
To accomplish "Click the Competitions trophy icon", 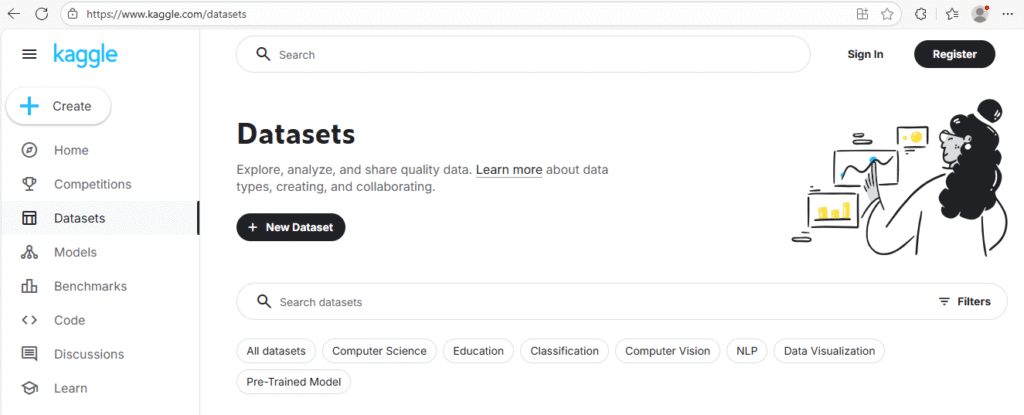I will tap(30, 184).
